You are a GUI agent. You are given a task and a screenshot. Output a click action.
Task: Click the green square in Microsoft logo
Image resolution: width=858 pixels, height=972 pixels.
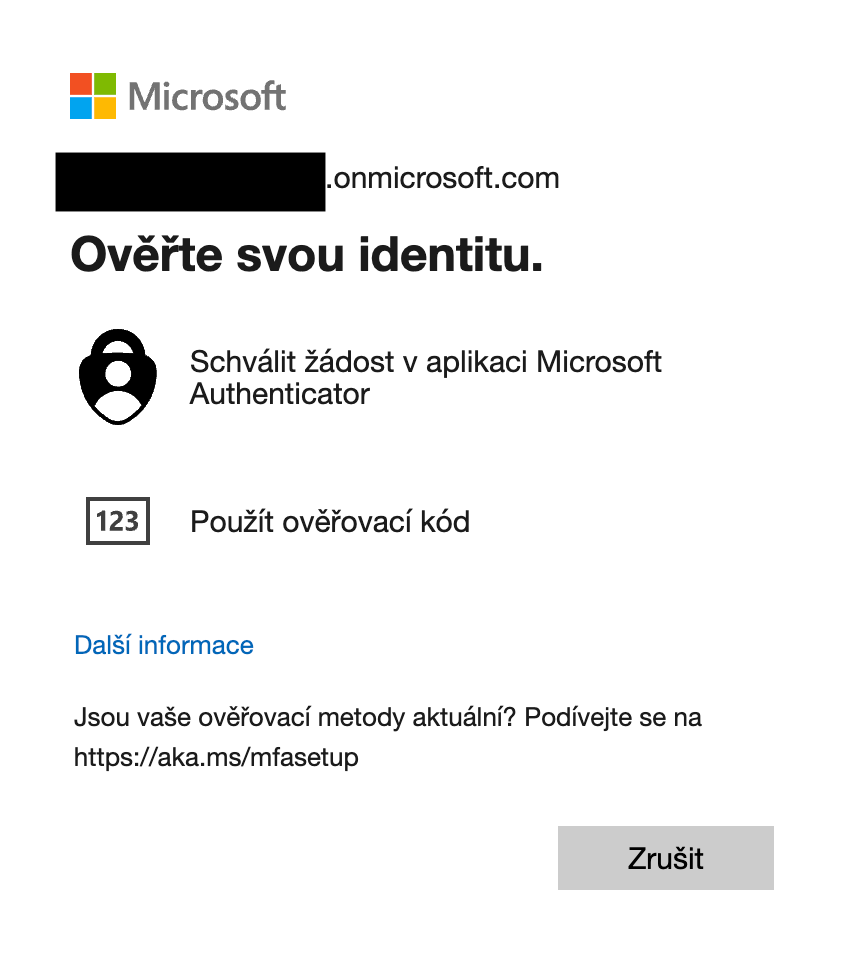(107, 83)
